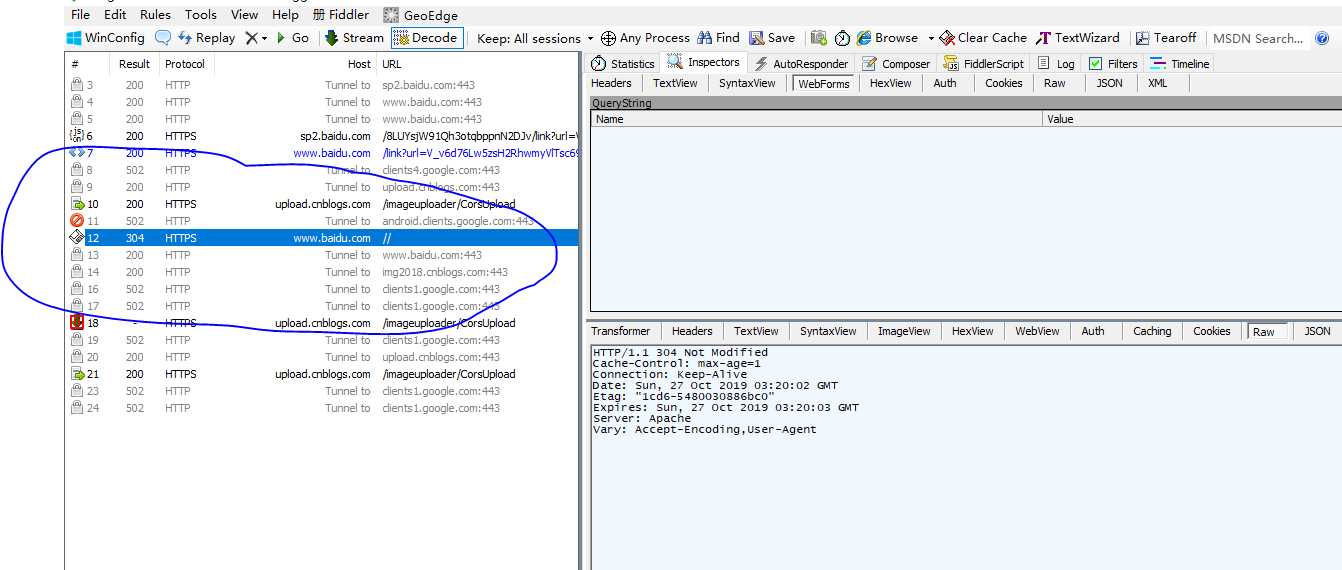Open the Remove sessions X dropdown

pyautogui.click(x=257, y=38)
